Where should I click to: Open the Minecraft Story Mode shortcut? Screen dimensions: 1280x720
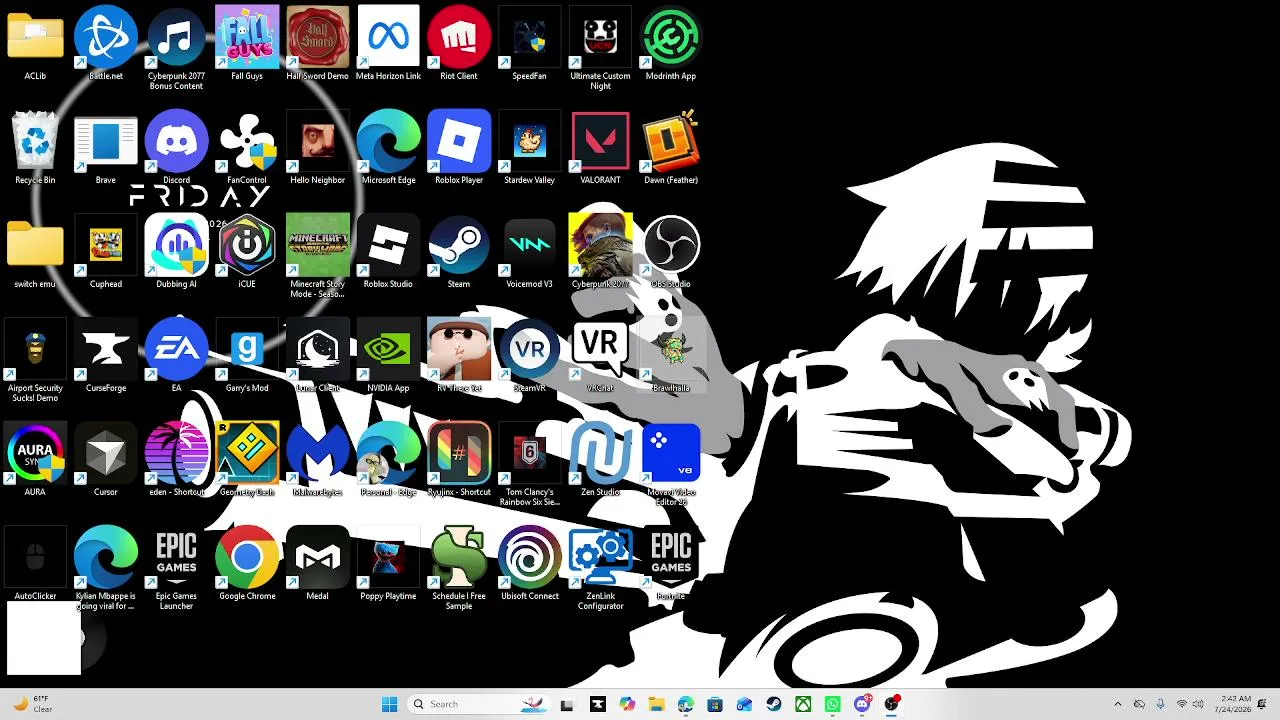[318, 257]
